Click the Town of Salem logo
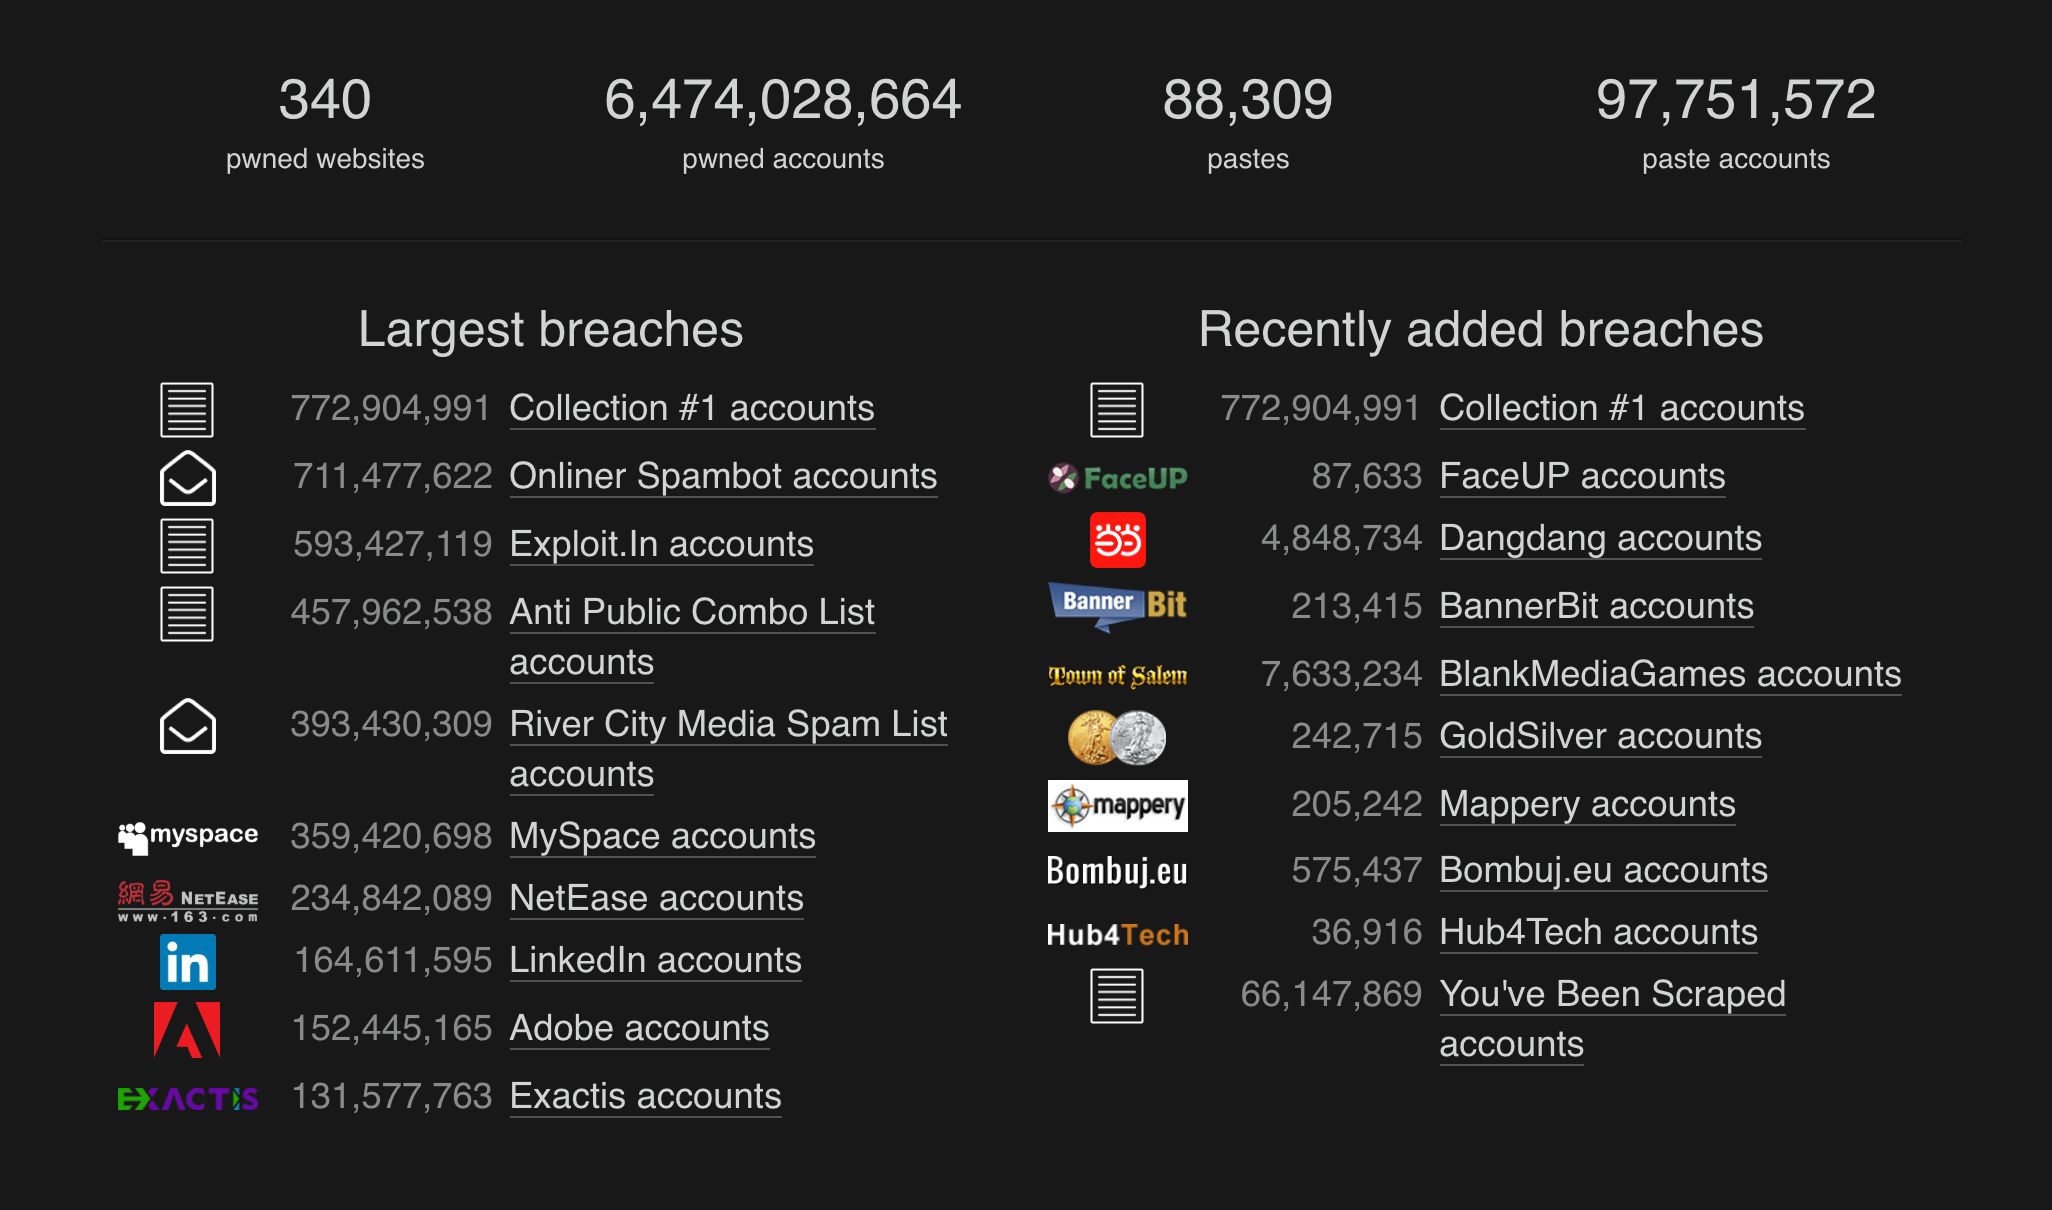2052x1210 pixels. (x=1117, y=676)
